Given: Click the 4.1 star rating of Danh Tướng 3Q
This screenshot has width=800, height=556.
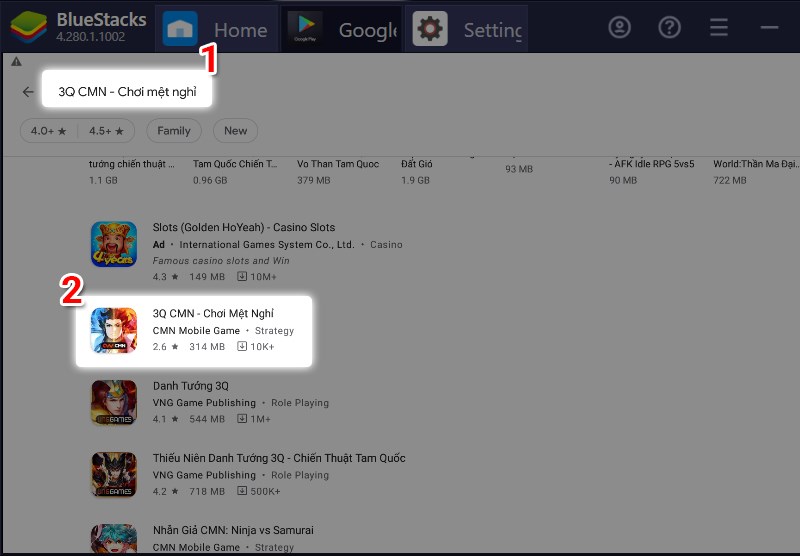Looking at the screenshot, I should coord(165,419).
